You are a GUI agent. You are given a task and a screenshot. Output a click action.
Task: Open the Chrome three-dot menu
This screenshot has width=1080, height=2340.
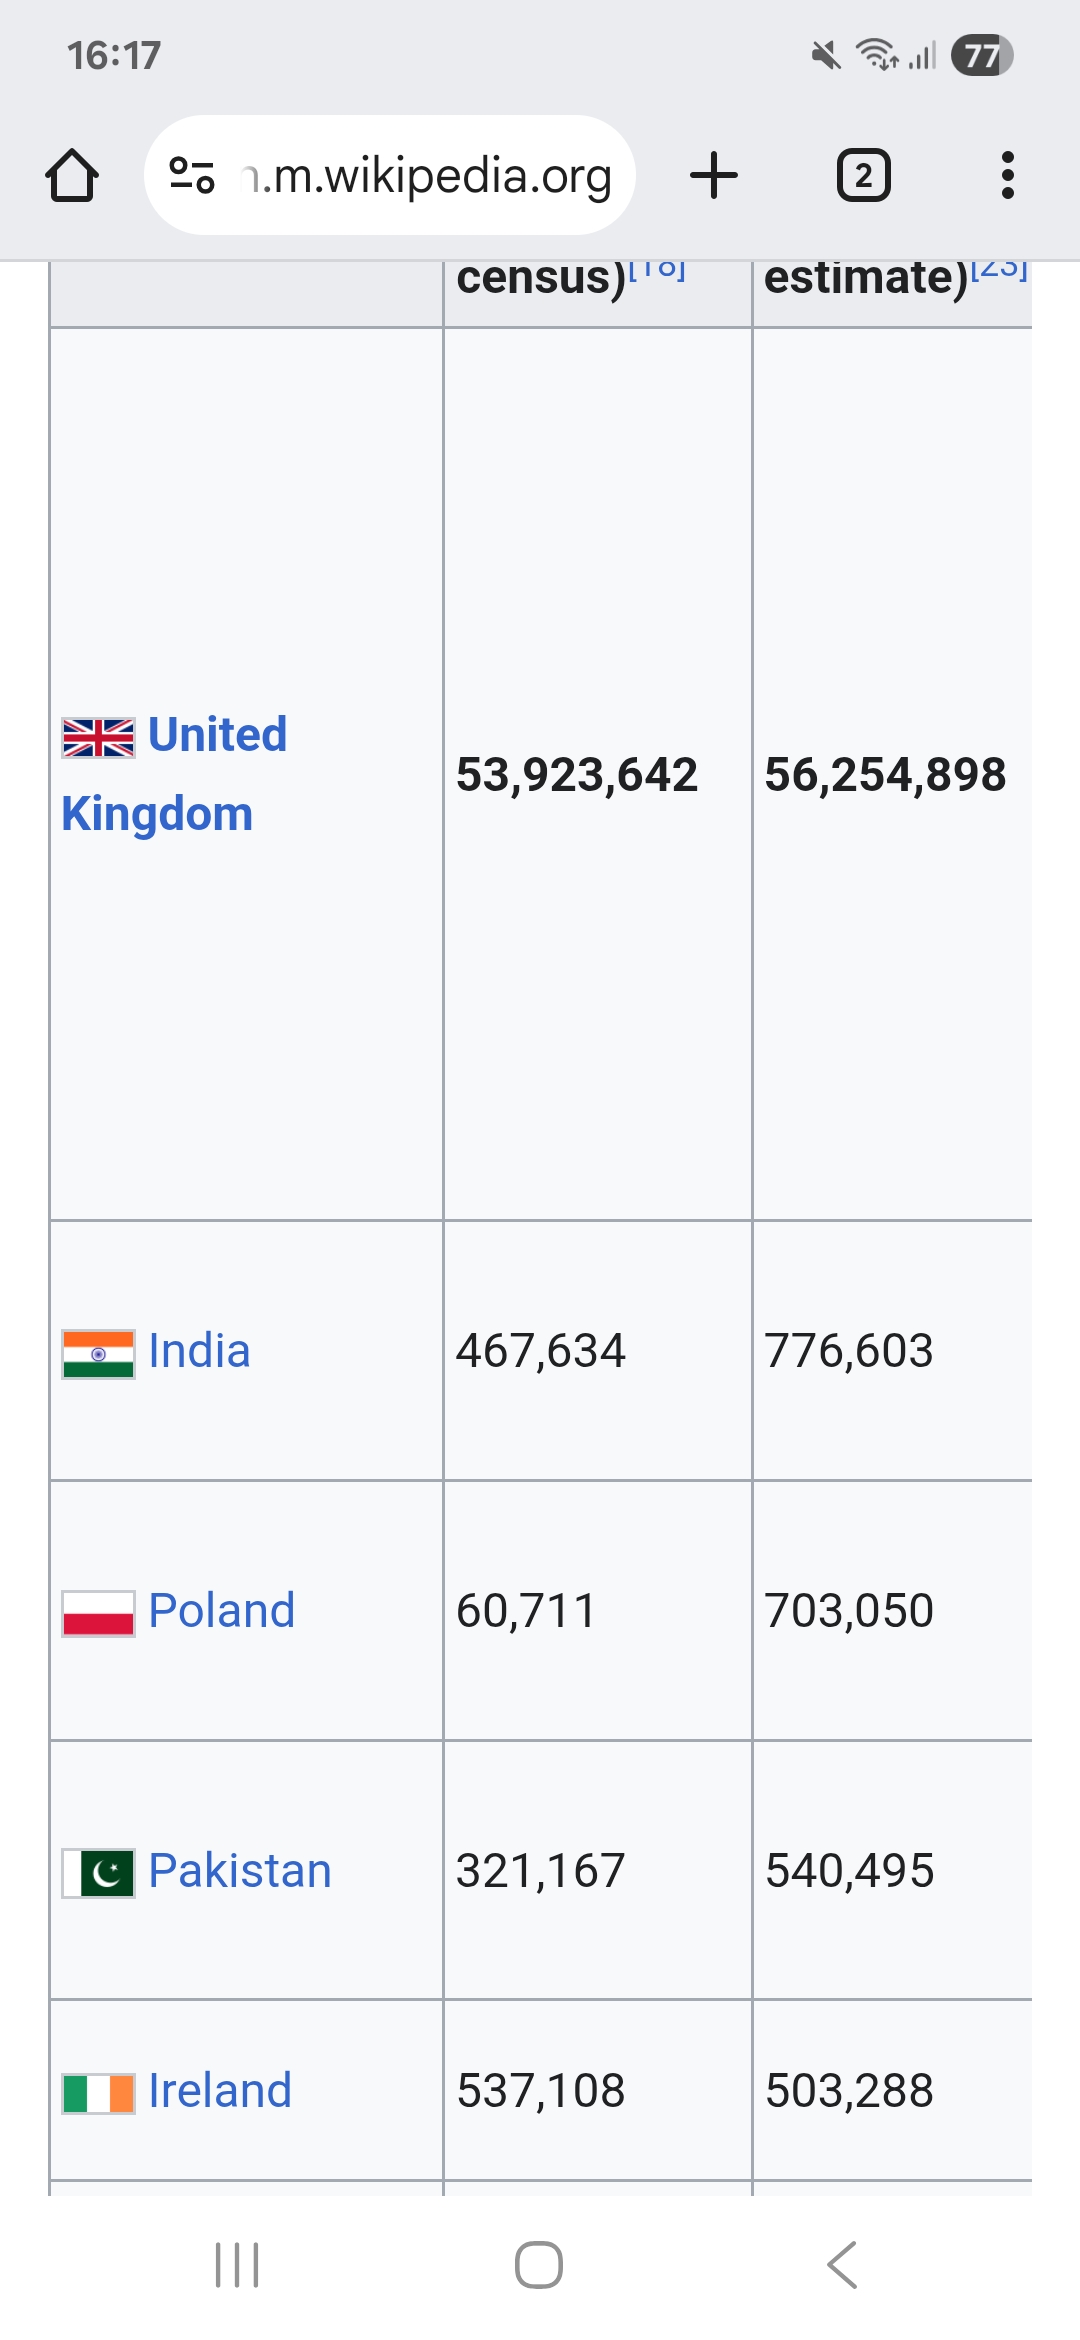[1007, 176]
